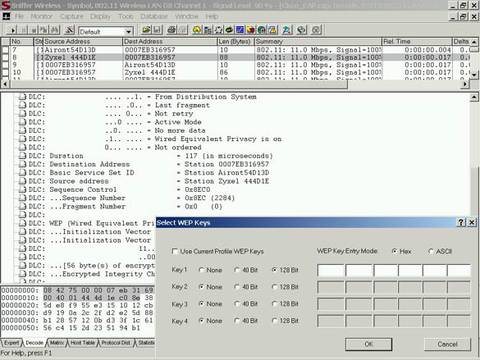Click Cancel in Select WEP Keys dialog
The height and width of the screenshot is (360, 480).
pyautogui.click(x=447, y=344)
